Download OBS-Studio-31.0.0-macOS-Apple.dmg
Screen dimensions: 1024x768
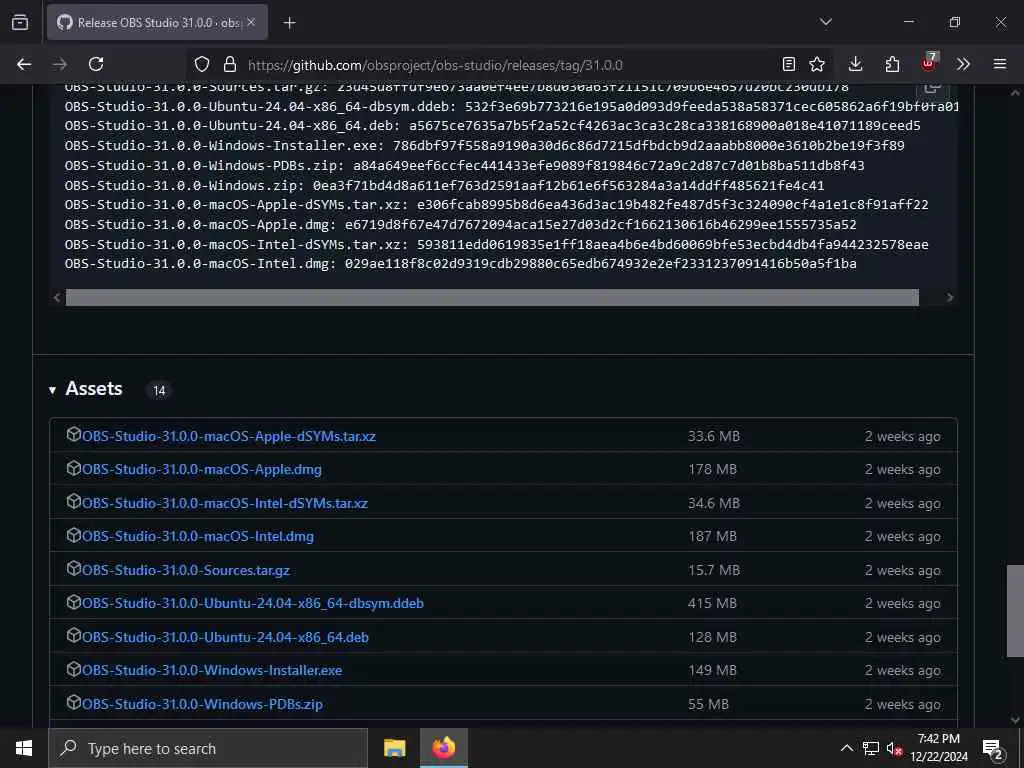201,470
